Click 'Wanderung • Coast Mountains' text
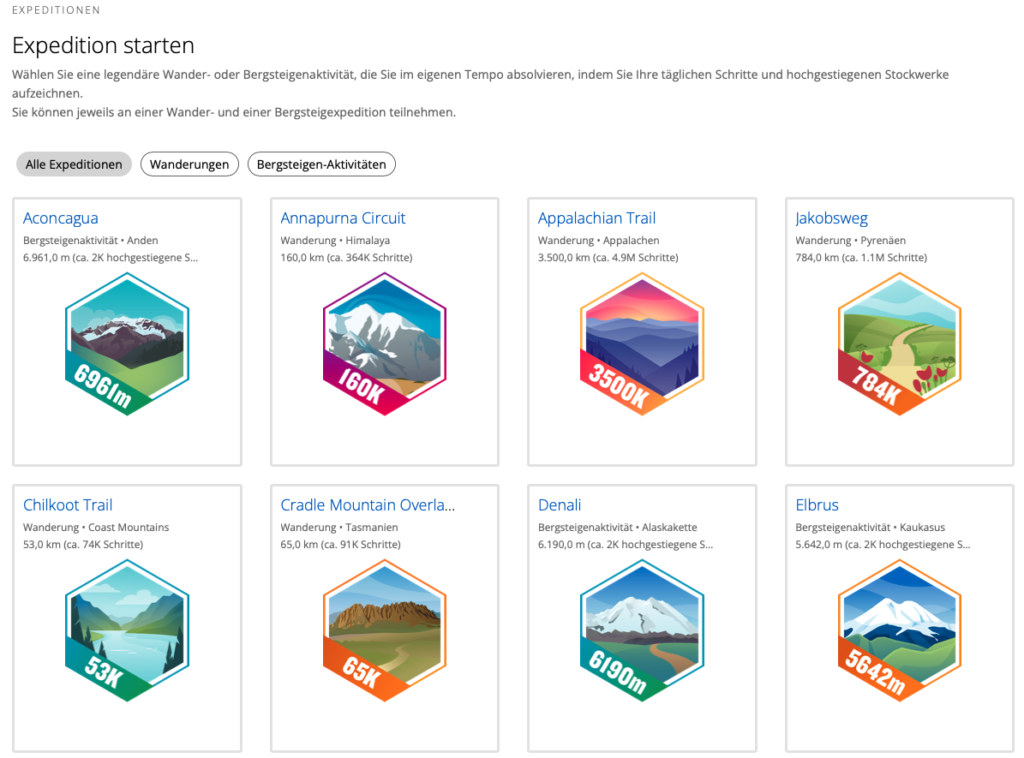The height and width of the screenshot is (758, 1024). (x=96, y=527)
